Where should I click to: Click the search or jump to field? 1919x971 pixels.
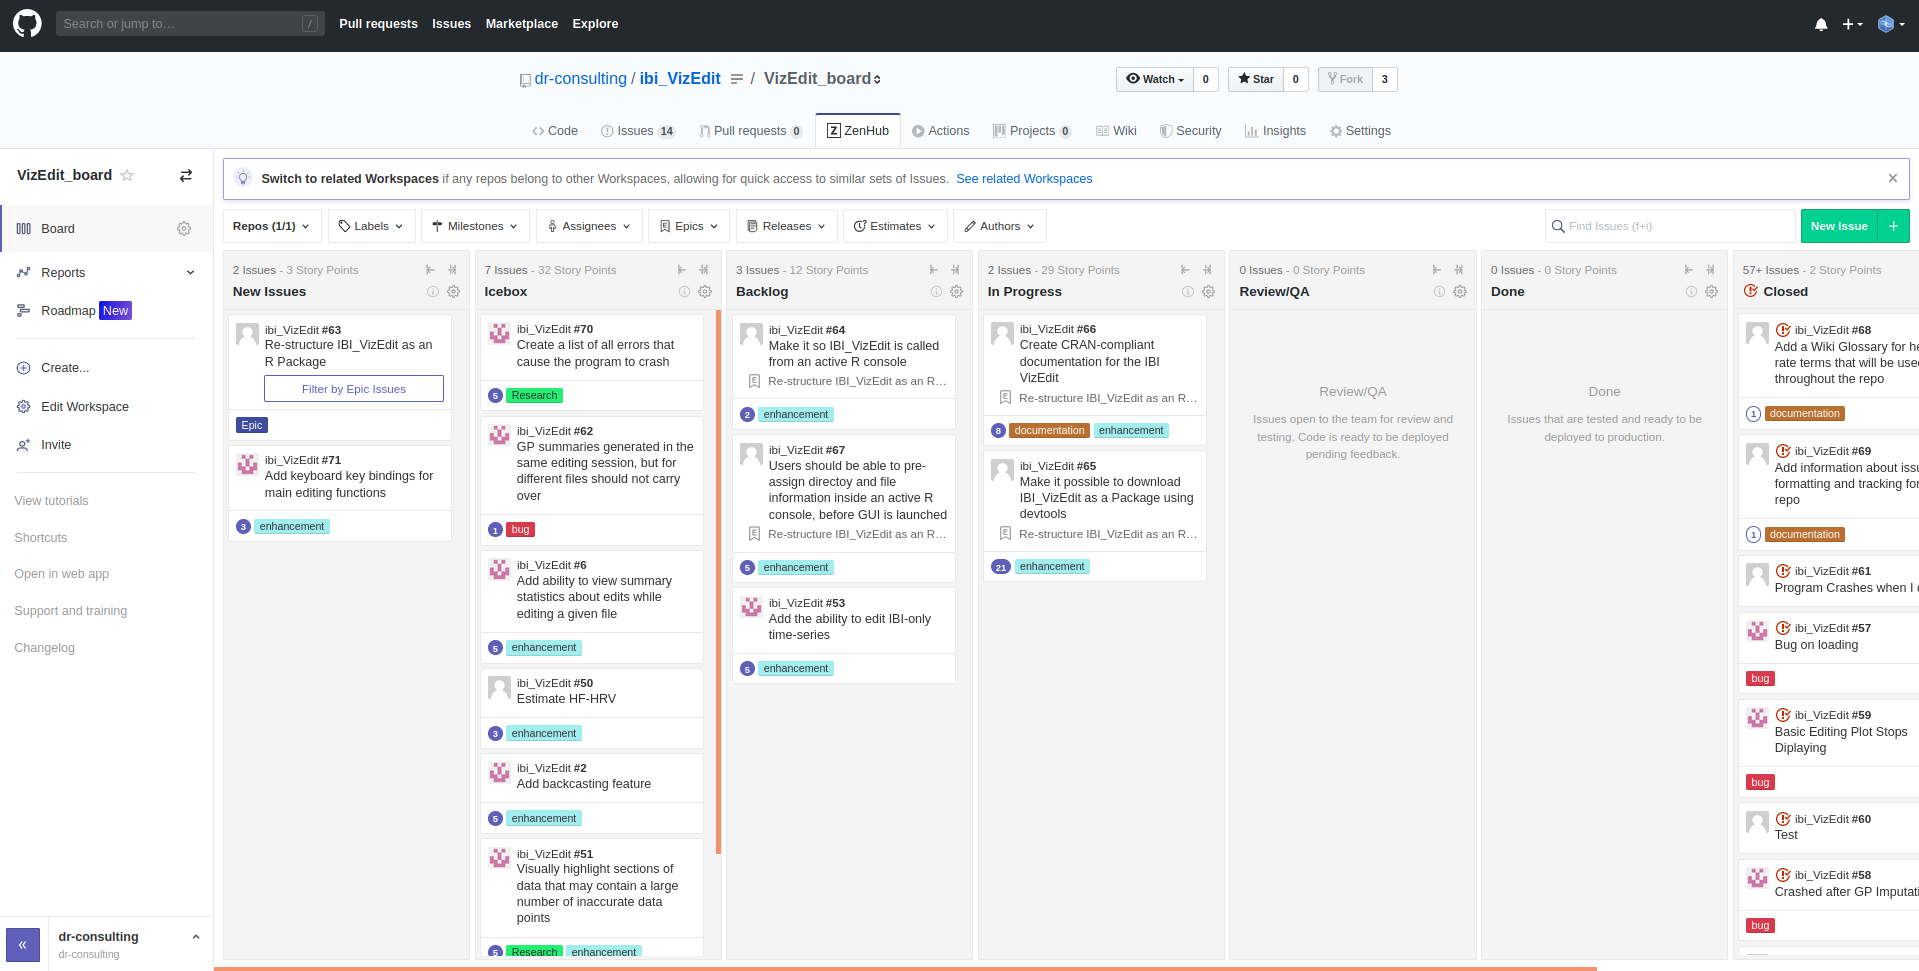tap(190, 23)
